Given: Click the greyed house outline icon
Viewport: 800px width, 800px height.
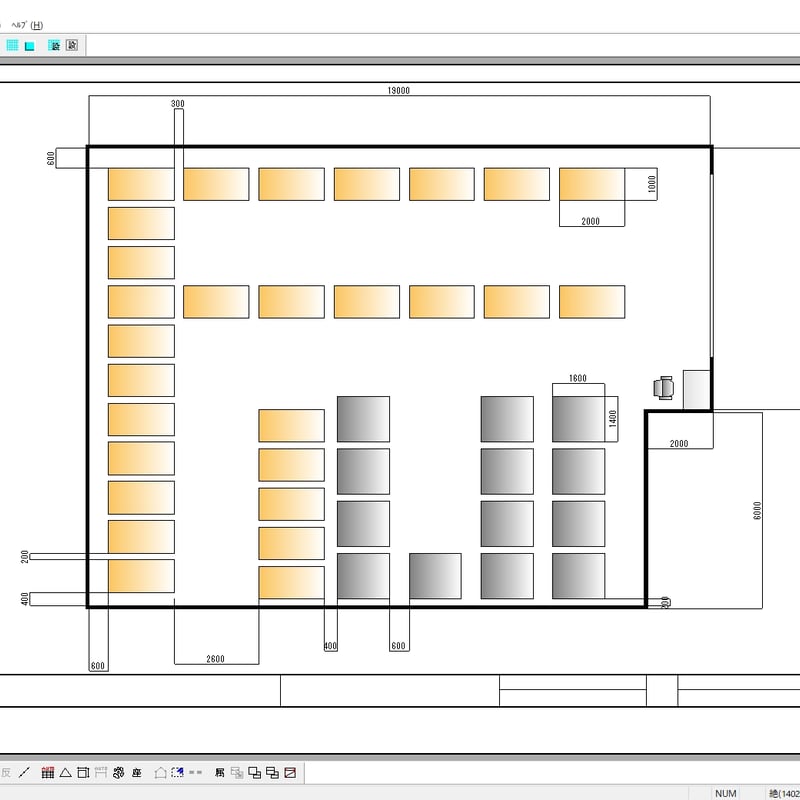Looking at the screenshot, I should [x=160, y=772].
